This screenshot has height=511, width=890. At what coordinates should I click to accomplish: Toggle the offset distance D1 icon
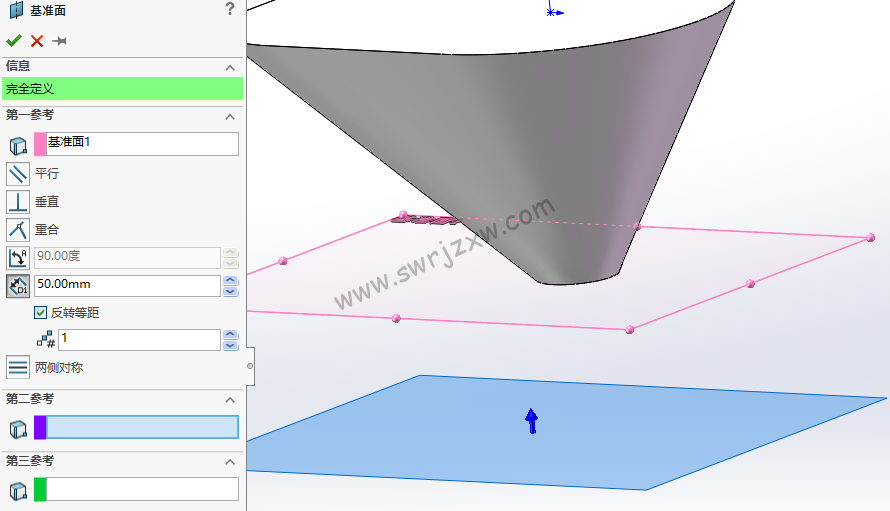point(18,286)
